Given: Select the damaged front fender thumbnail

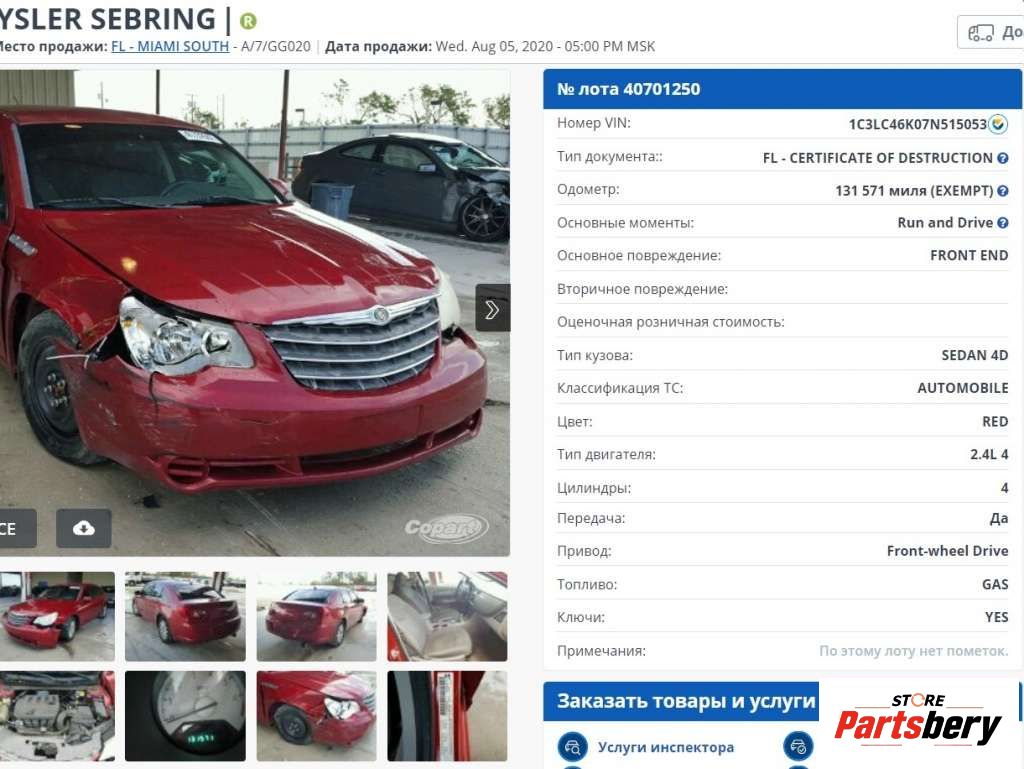Looking at the screenshot, I should (x=317, y=716).
